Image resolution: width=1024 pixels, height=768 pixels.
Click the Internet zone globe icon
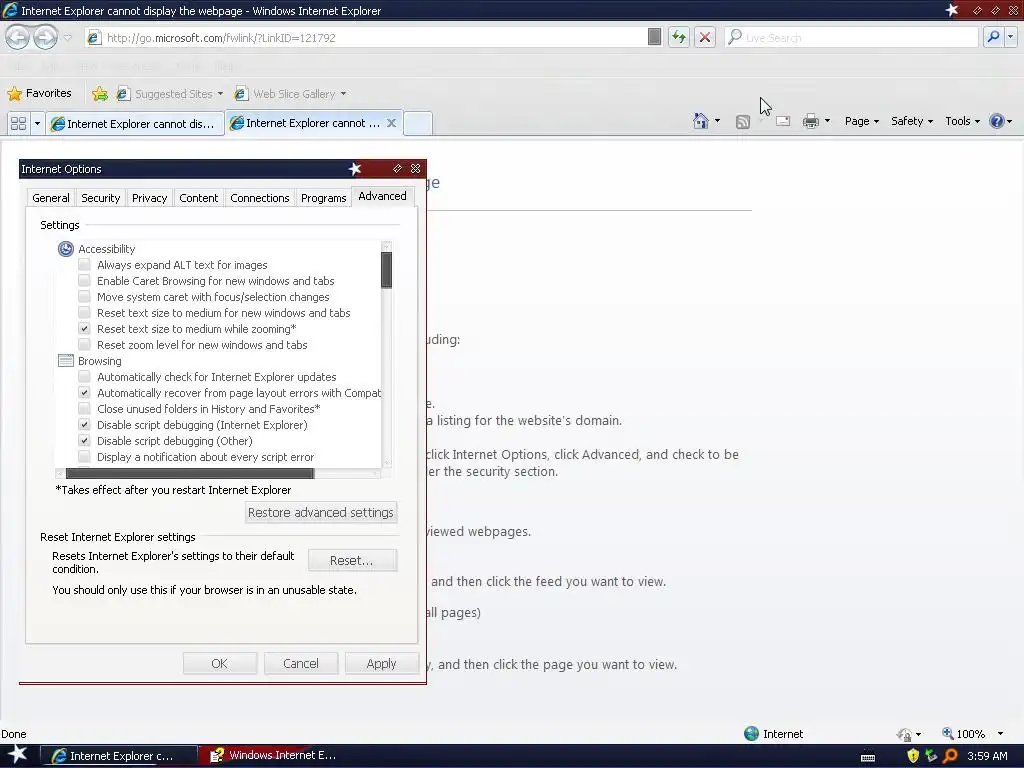pos(752,733)
